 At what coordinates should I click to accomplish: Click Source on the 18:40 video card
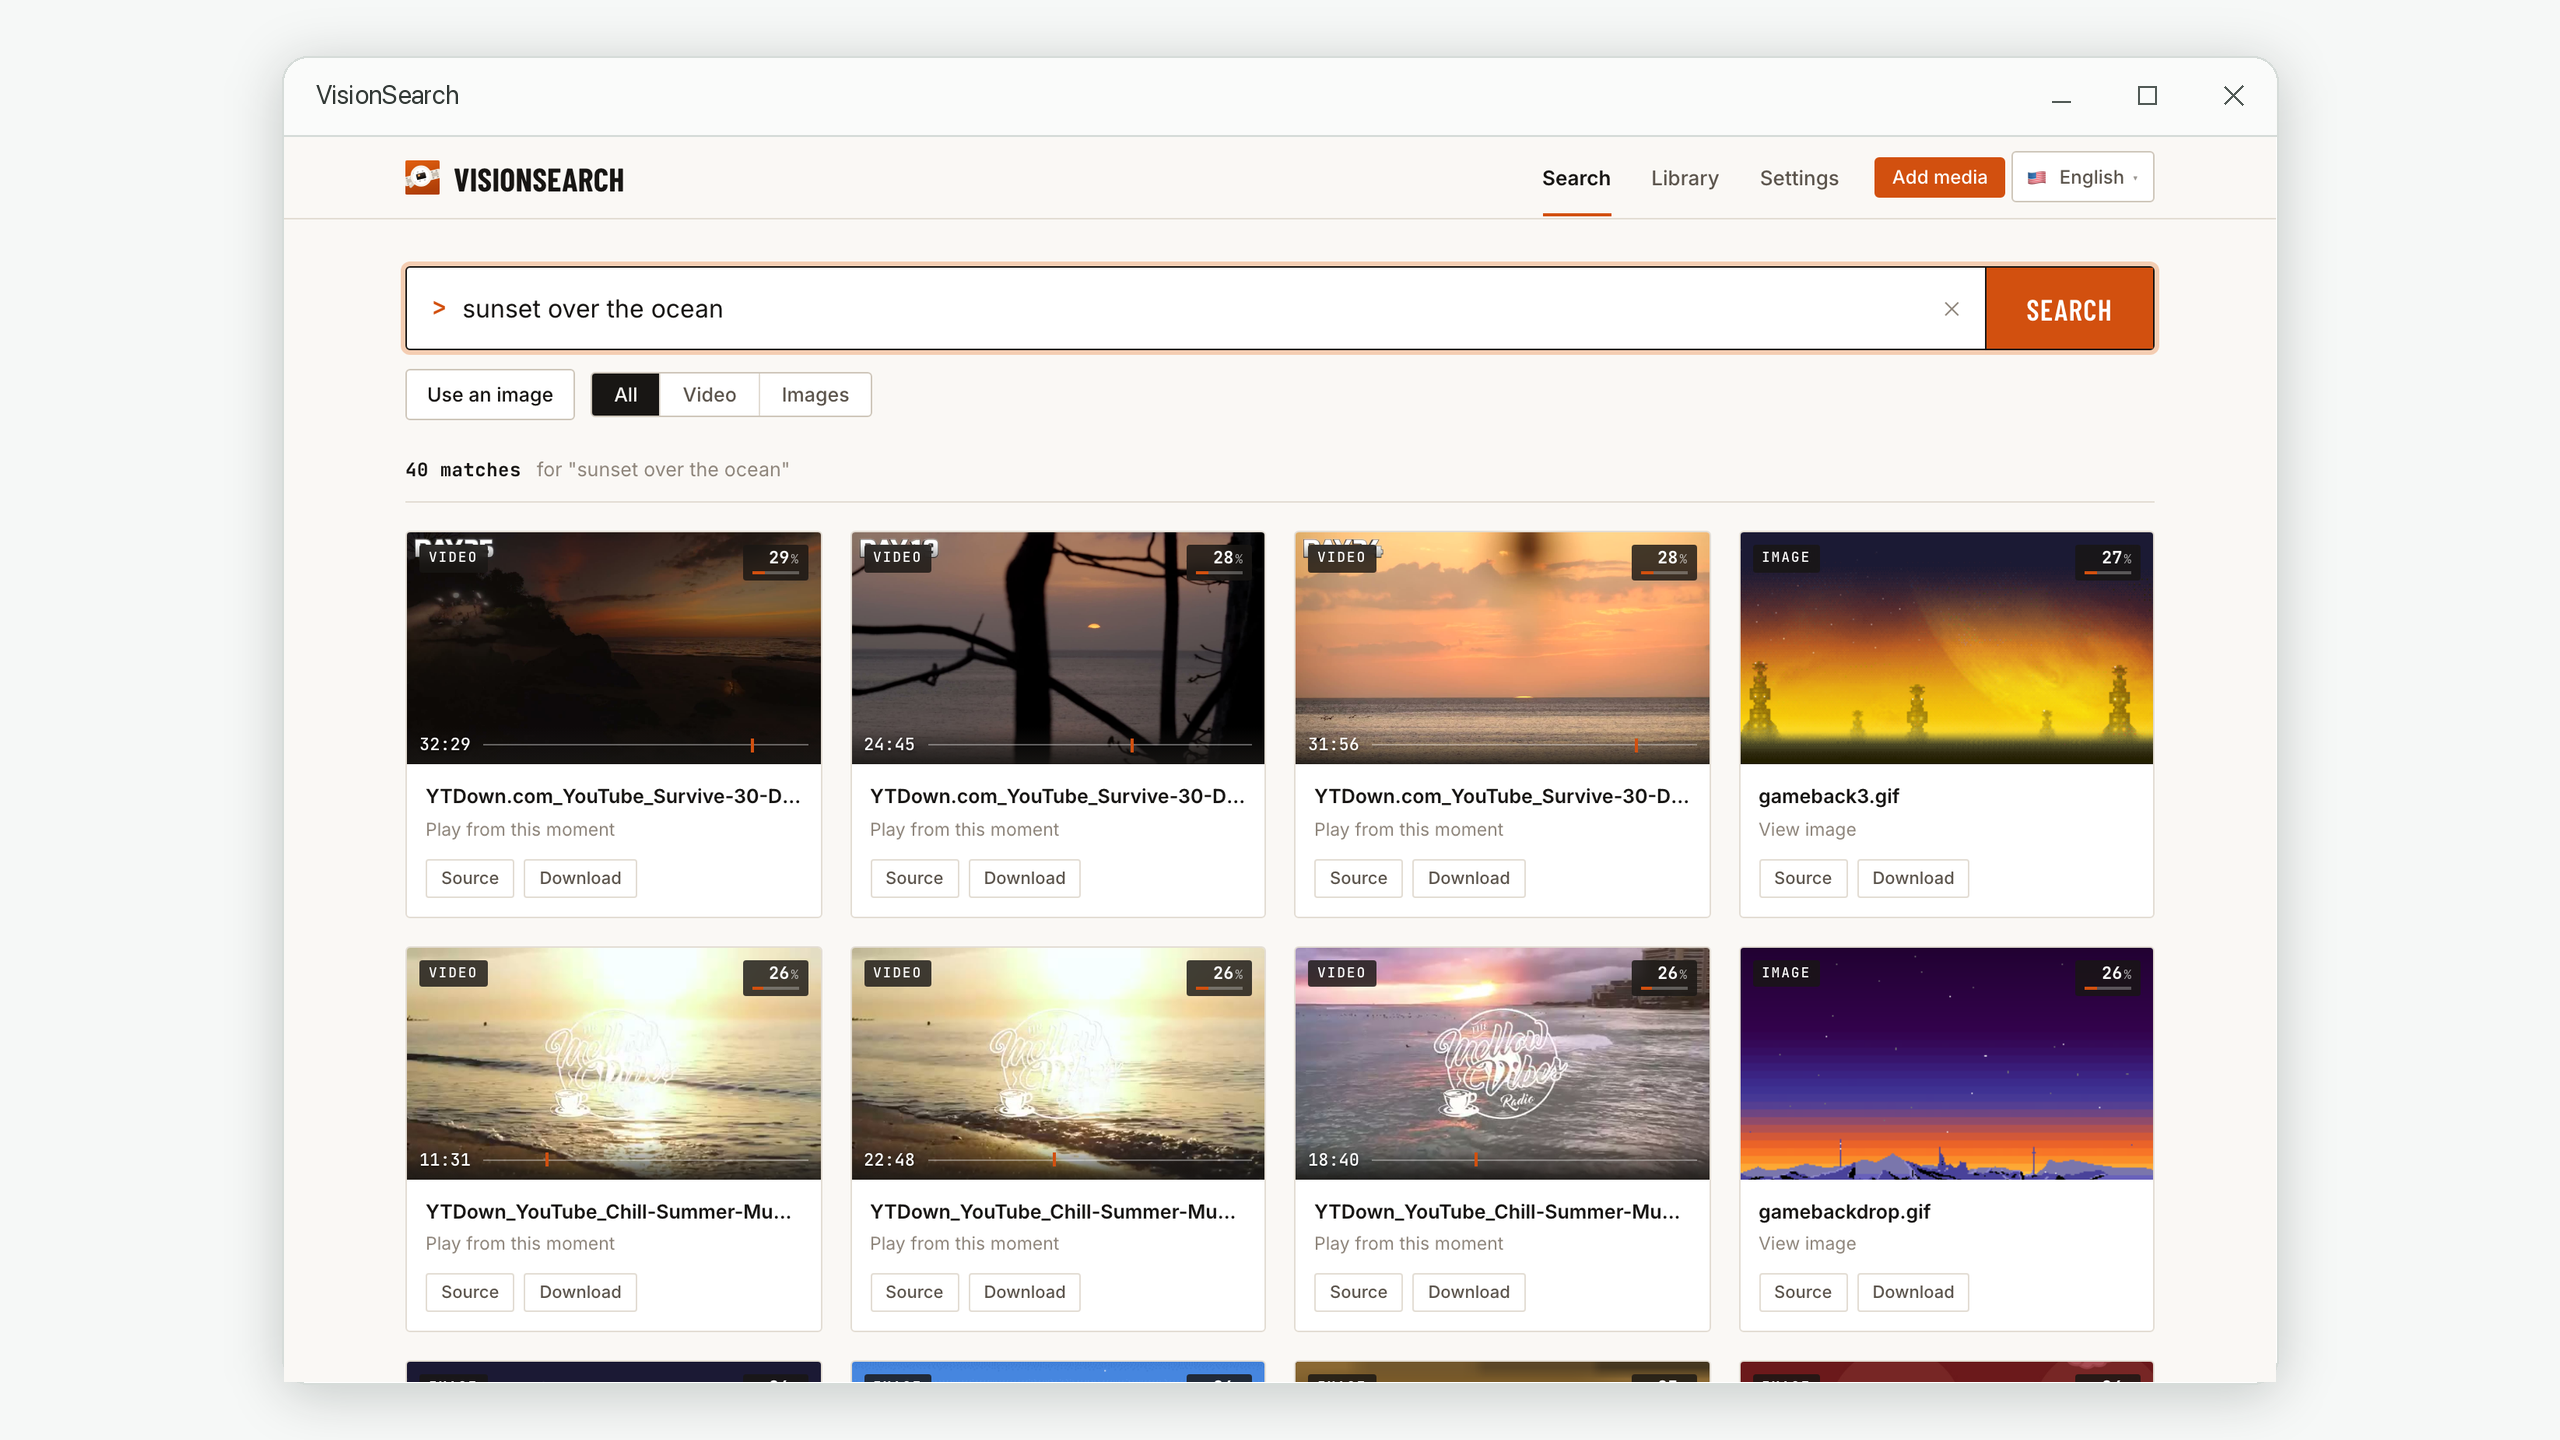pyautogui.click(x=1358, y=1292)
